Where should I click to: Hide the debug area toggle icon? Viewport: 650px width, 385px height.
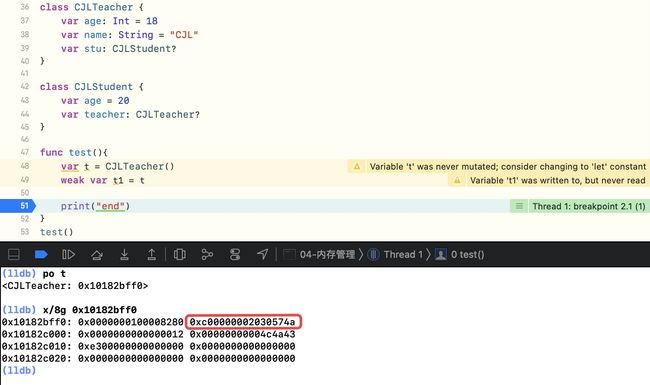point(14,254)
